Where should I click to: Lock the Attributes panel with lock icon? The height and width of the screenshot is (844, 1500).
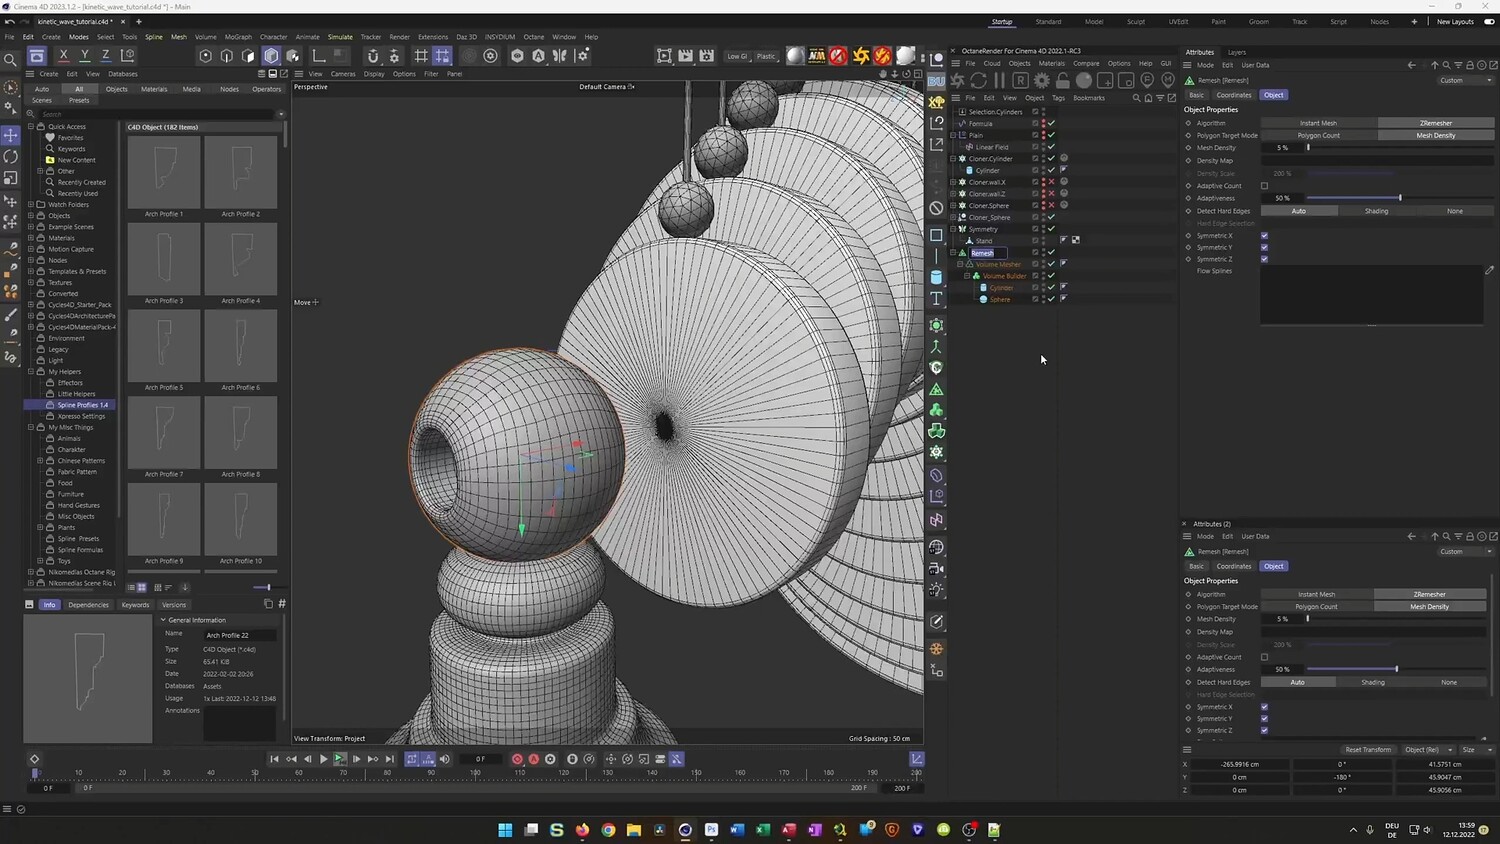[x=1470, y=65]
